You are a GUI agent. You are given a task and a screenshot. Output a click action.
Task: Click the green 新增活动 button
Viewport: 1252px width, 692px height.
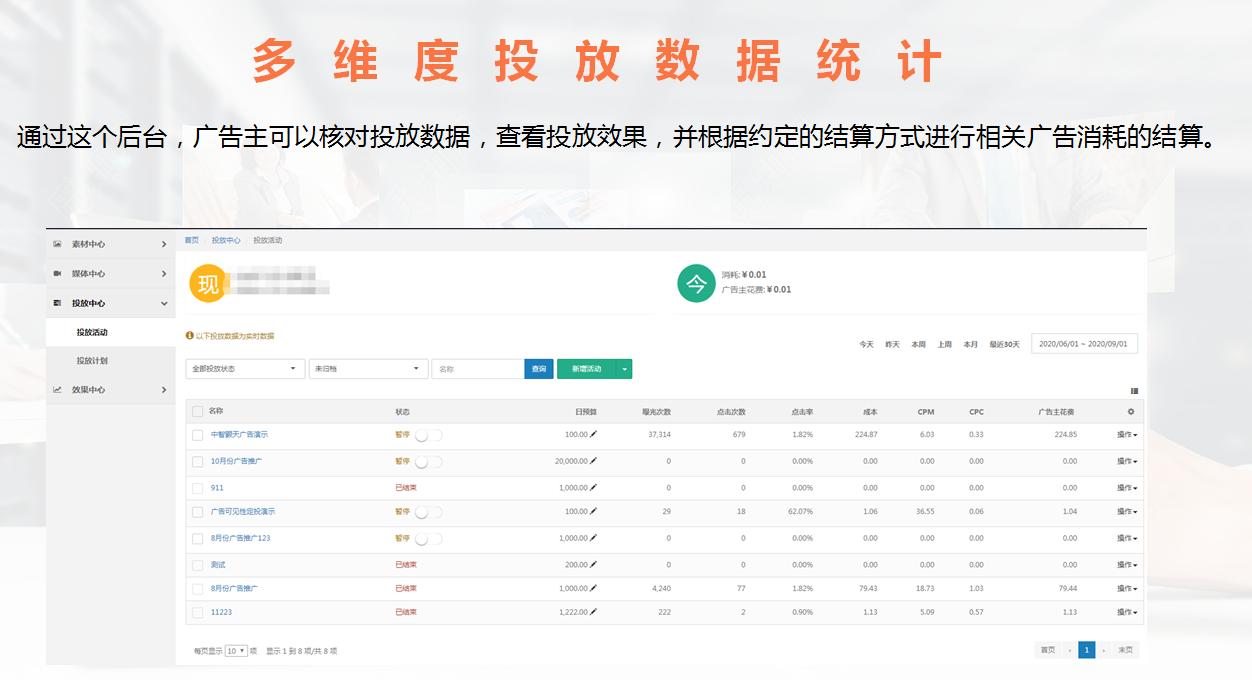click(x=589, y=367)
